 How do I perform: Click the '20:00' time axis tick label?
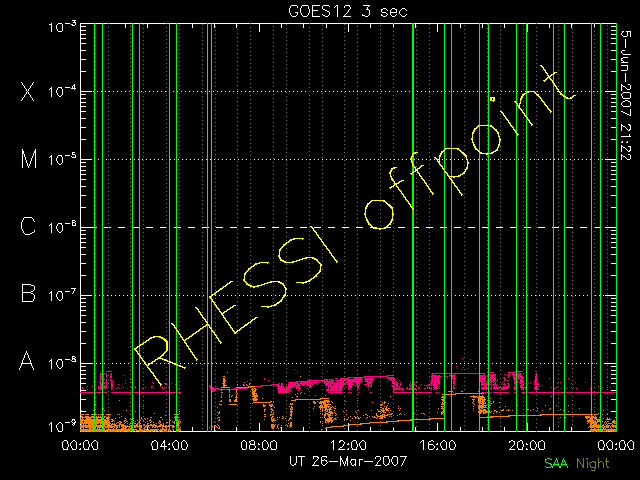(x=527, y=445)
